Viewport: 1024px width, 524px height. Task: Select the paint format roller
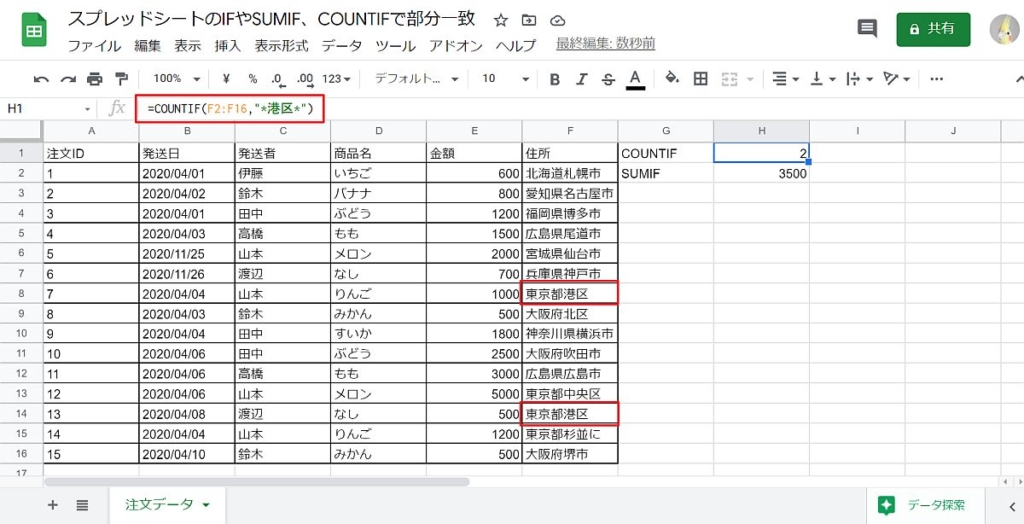coord(122,79)
